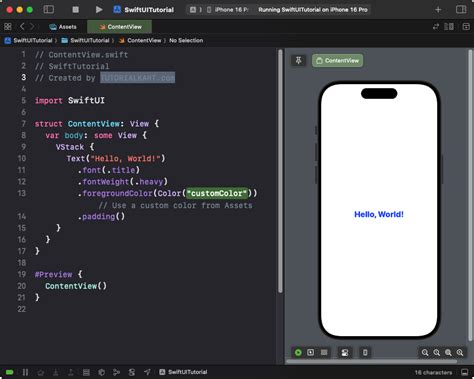Click the code review arrows icon
Screen dimensions: 474x379
pyautogui.click(x=436, y=27)
